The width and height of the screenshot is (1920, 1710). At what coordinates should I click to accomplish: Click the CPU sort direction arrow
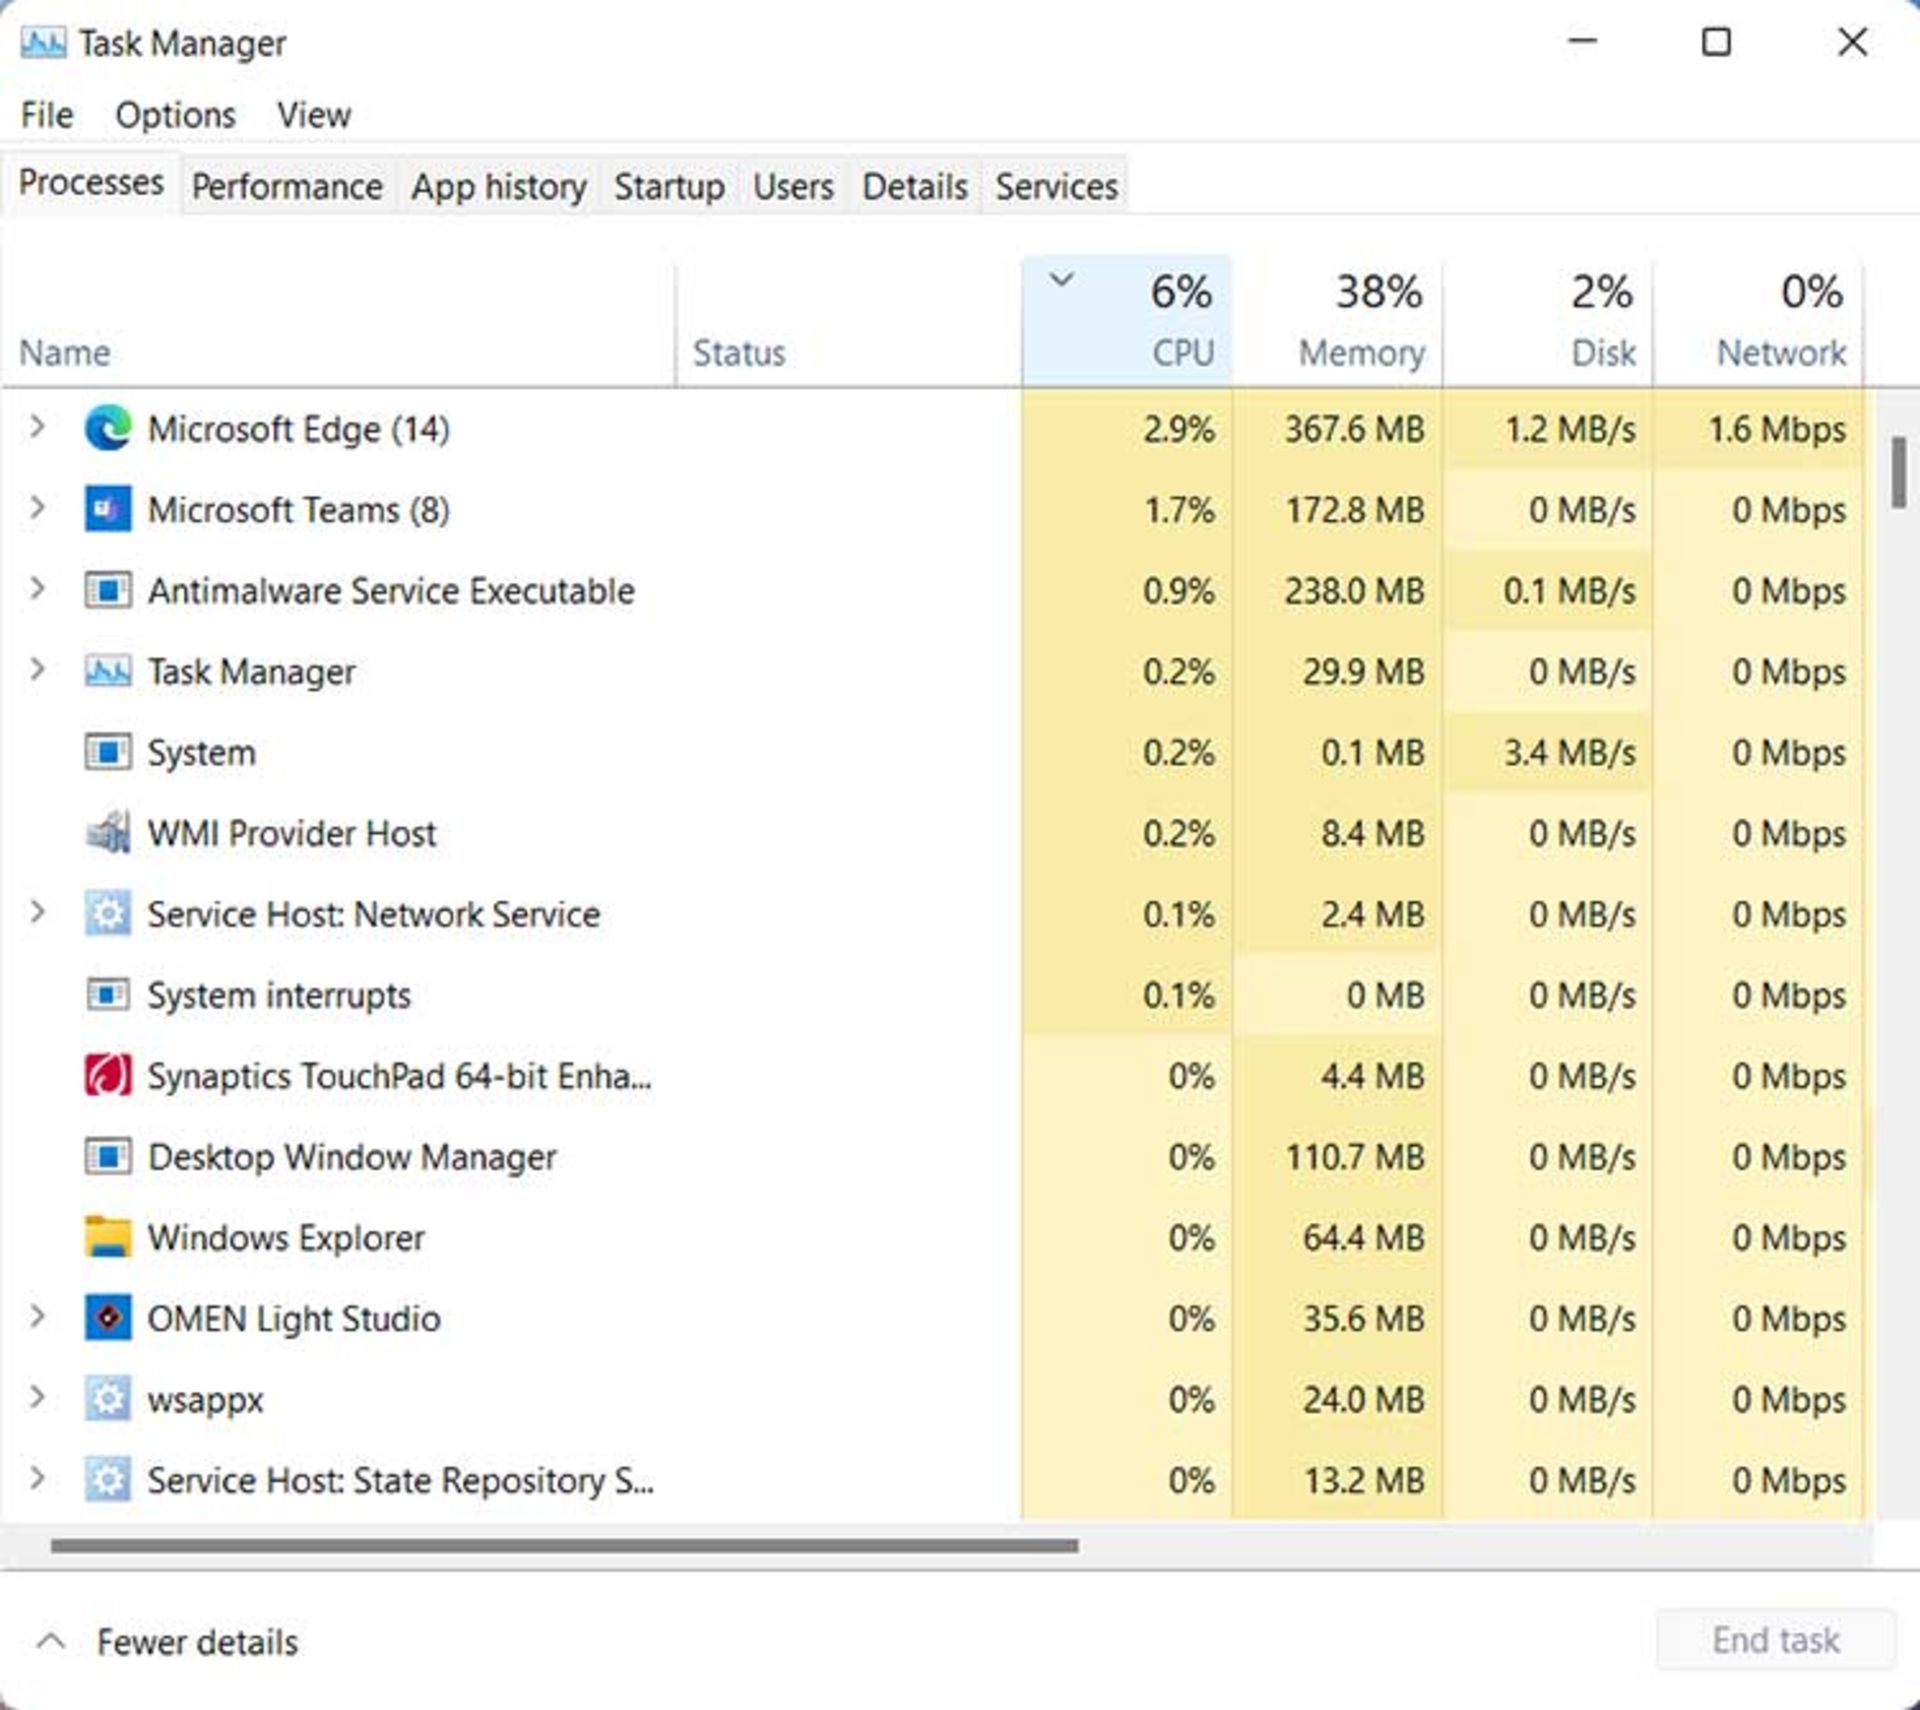(1062, 282)
